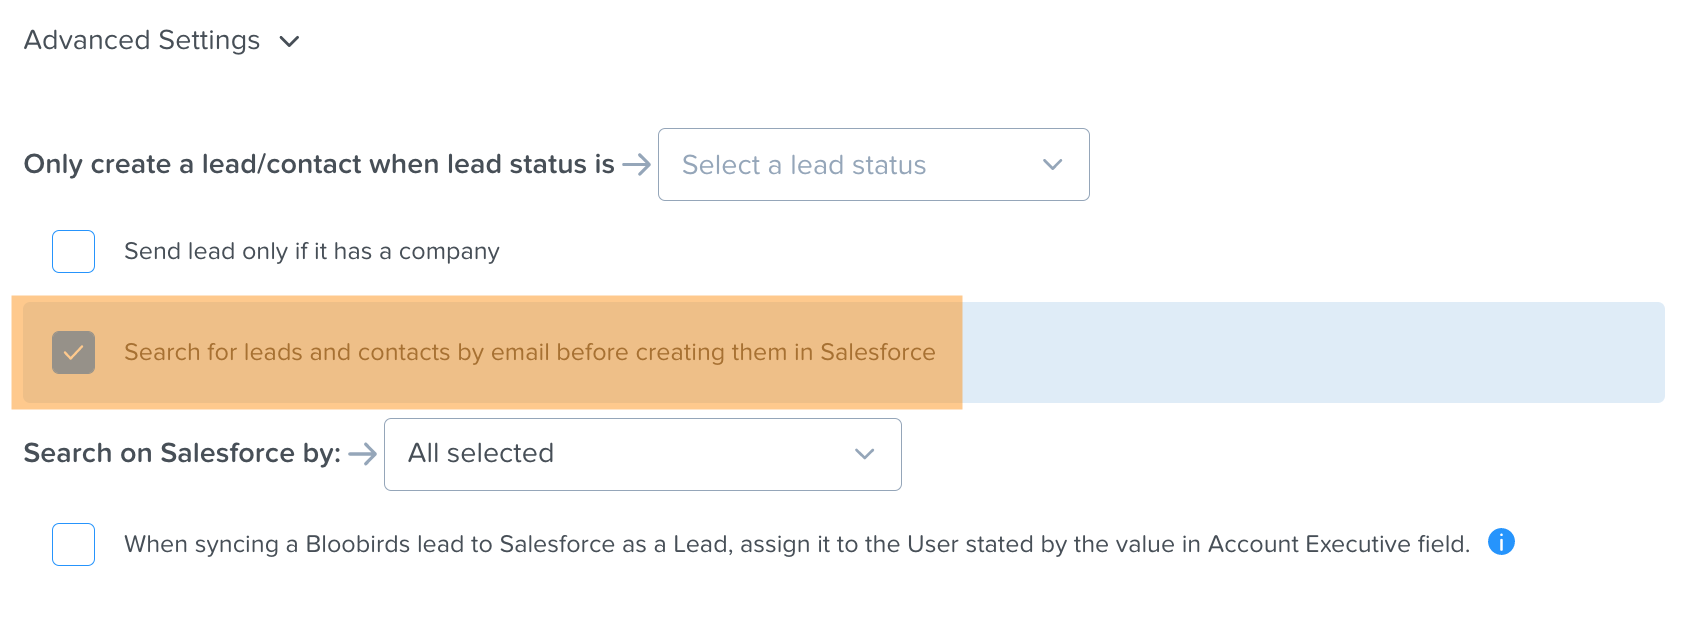This screenshot has width=1684, height=633.
Task: Uncheck Search for leads and contacts by email
Action: coord(73,352)
